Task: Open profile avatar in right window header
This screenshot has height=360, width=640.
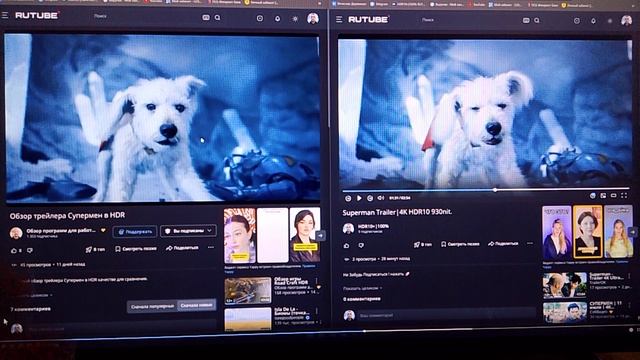Action: click(x=627, y=20)
